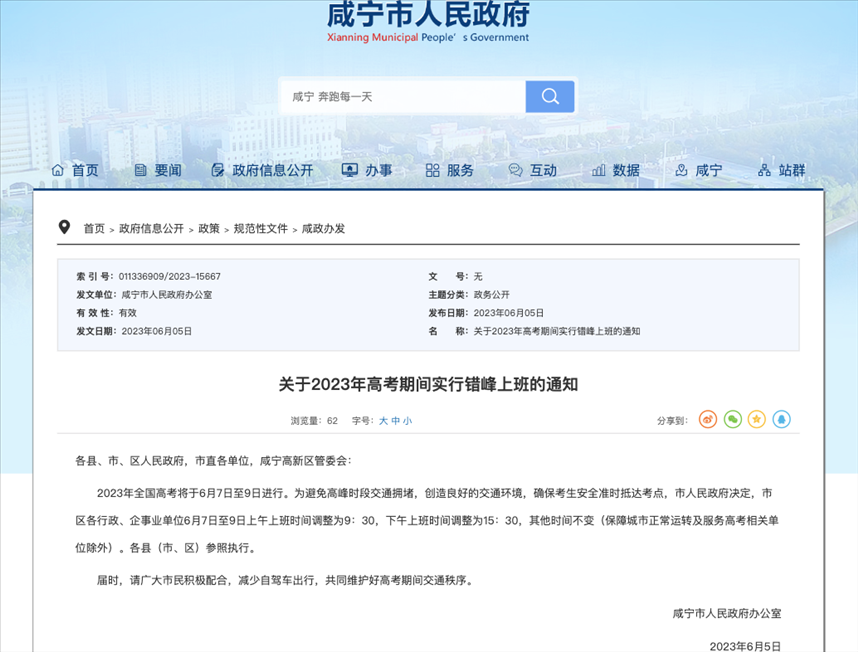Open the 站群 site group navigation item
The image size is (858, 652).
coord(781,171)
